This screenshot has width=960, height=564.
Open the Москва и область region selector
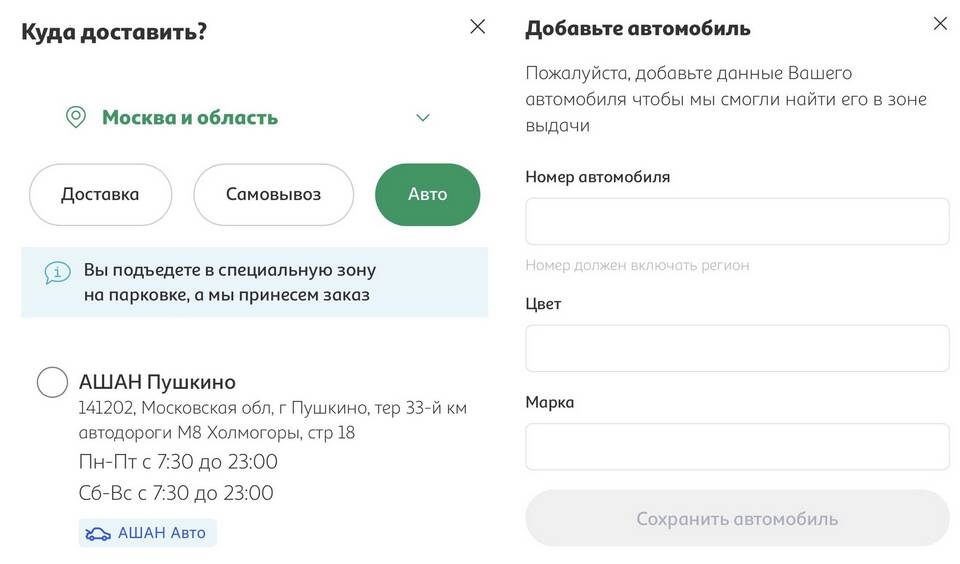tap(248, 117)
